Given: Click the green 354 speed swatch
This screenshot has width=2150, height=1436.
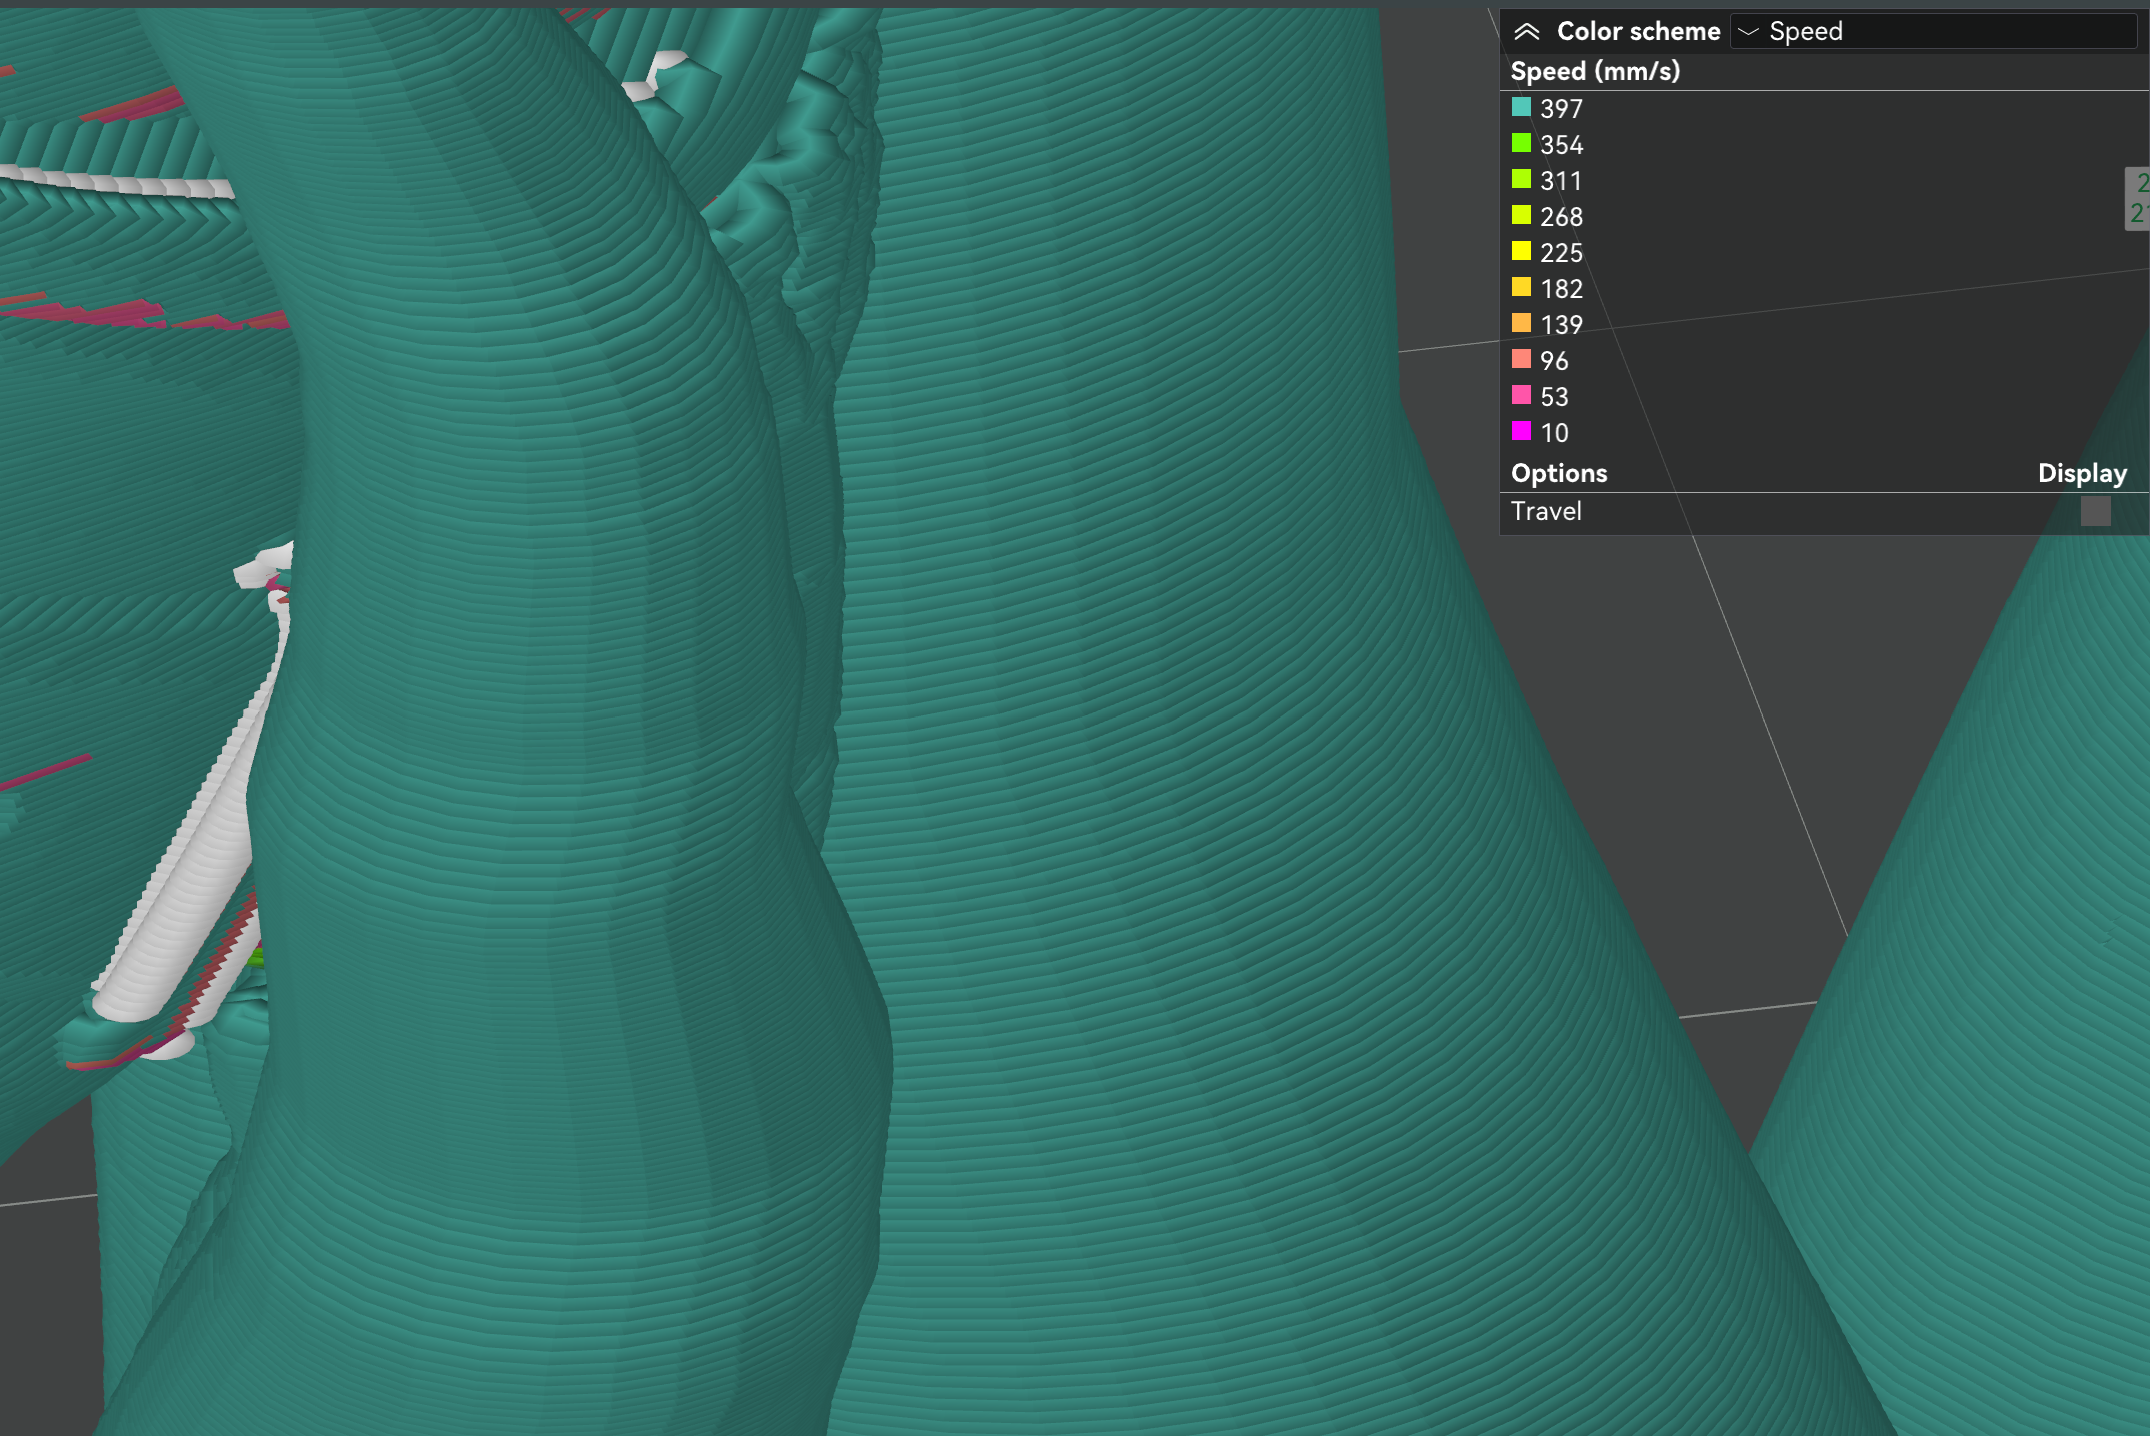Looking at the screenshot, I should (x=1521, y=141).
